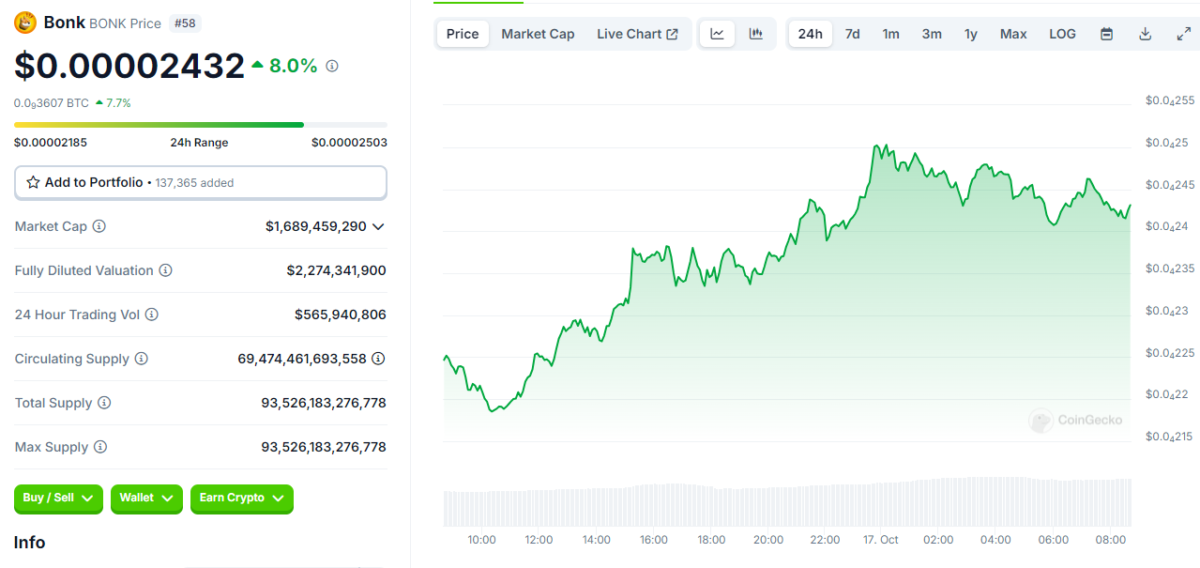Open the 24 Hour Trading Vol info icon
This screenshot has width=1200, height=568.
coord(152,315)
